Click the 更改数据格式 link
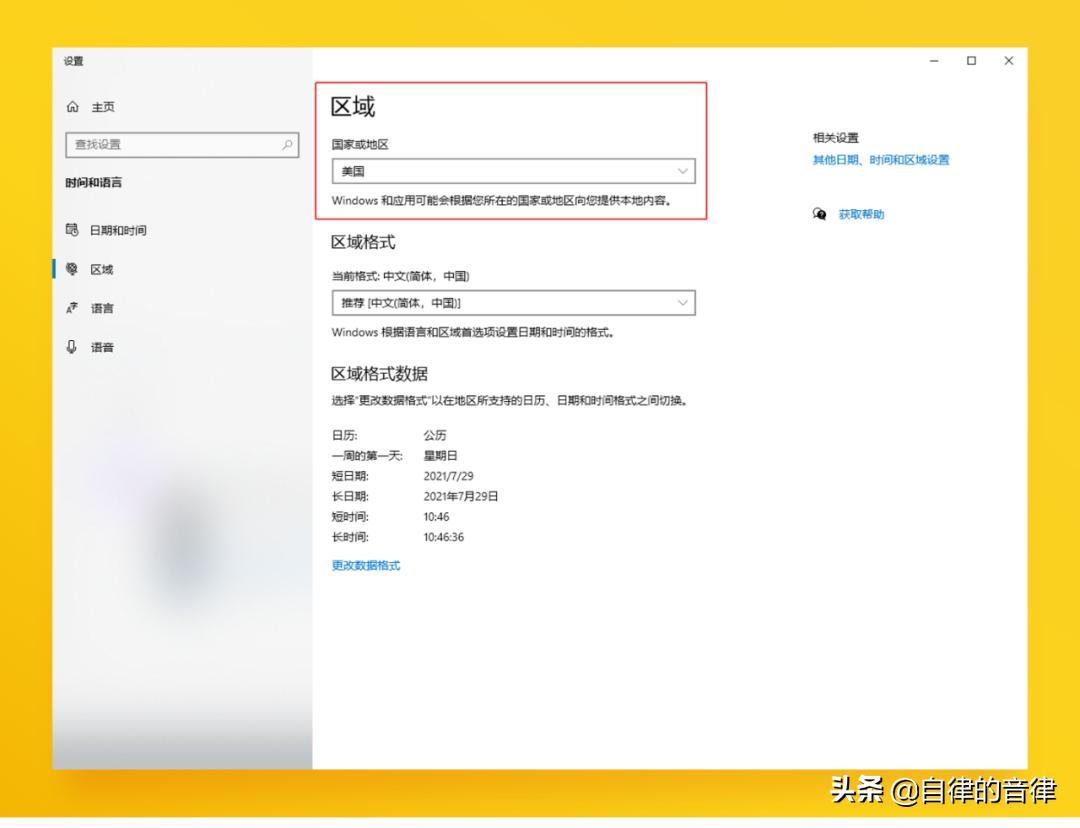This screenshot has height=828, width=1080. (364, 565)
